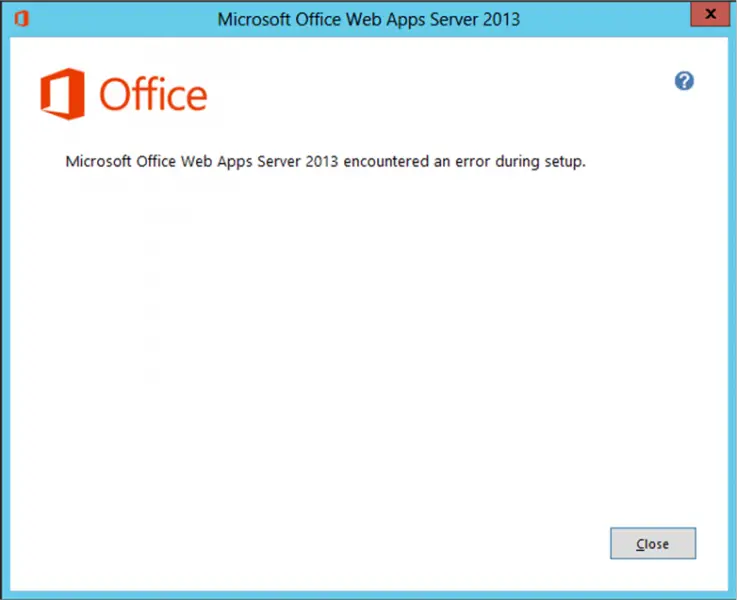Click "Web Apps" within the error message

pyautogui.click(x=217, y=162)
